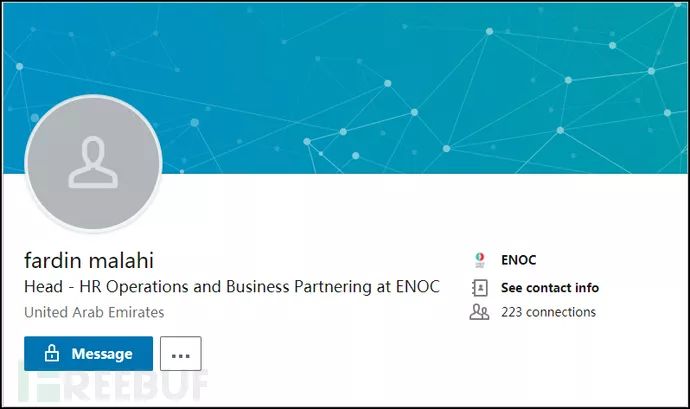
Task: Open the three-dots More actions menu
Action: (181, 354)
